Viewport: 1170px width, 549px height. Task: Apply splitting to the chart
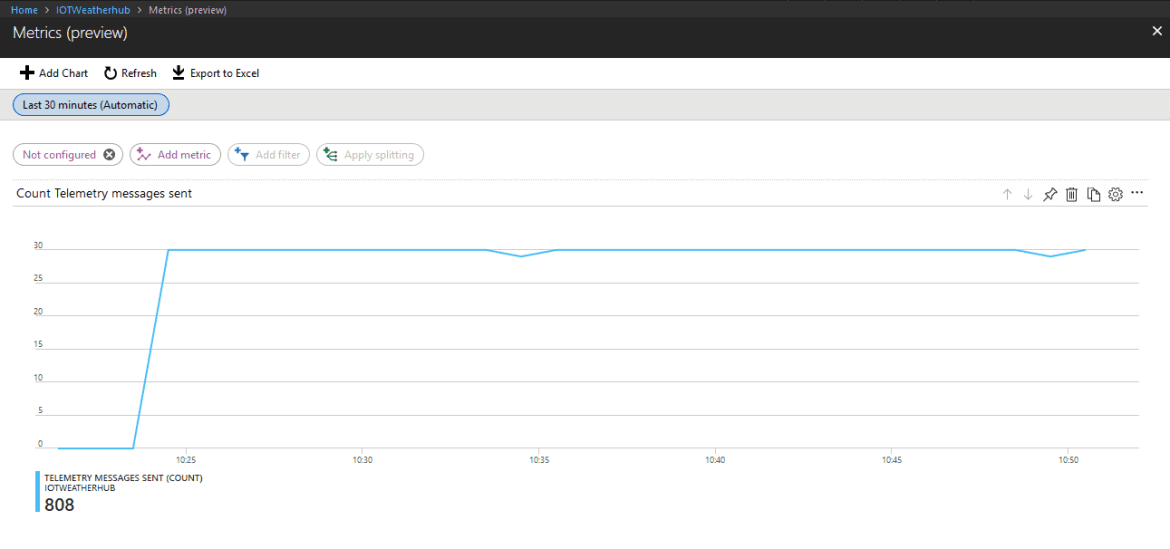(x=370, y=154)
